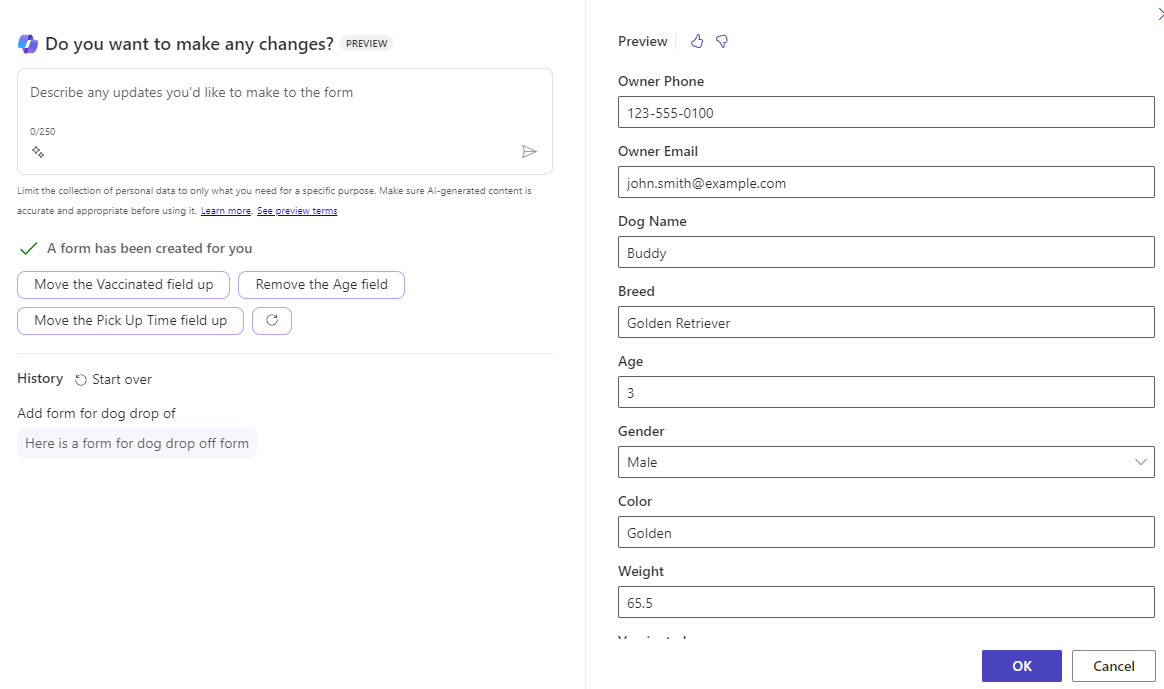Select 'Move the Vaccinated field up' suggestion
Screen dimensions: 1164x689
coord(123,285)
